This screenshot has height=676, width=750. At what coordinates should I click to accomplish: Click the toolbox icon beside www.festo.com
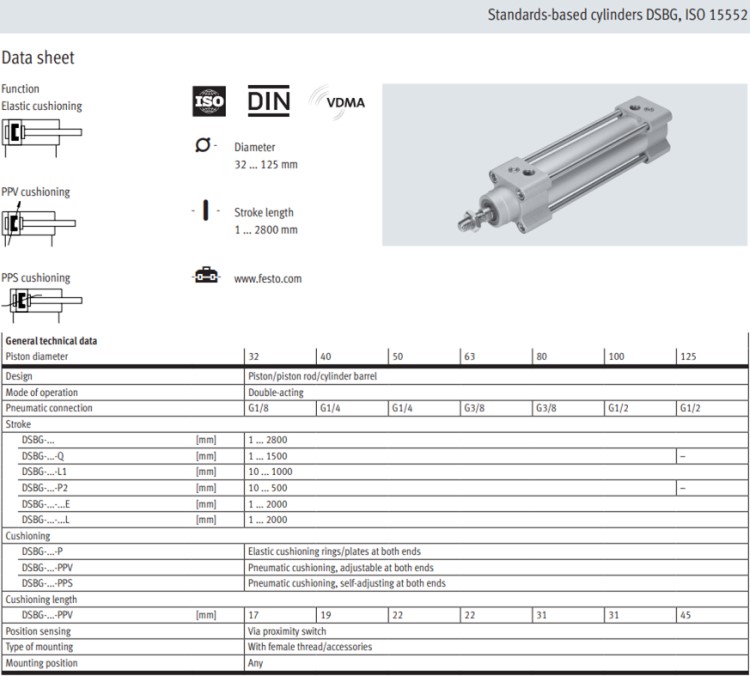tap(205, 277)
